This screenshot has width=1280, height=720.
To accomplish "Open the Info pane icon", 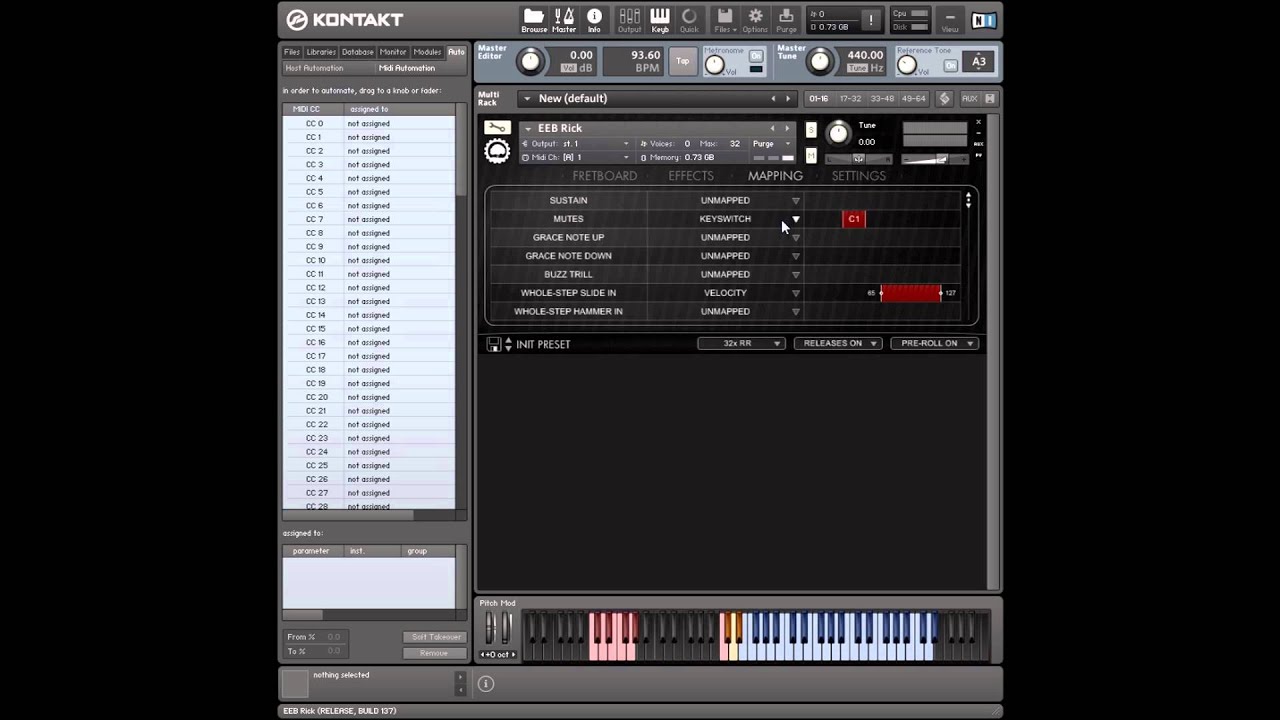I will (x=594, y=20).
